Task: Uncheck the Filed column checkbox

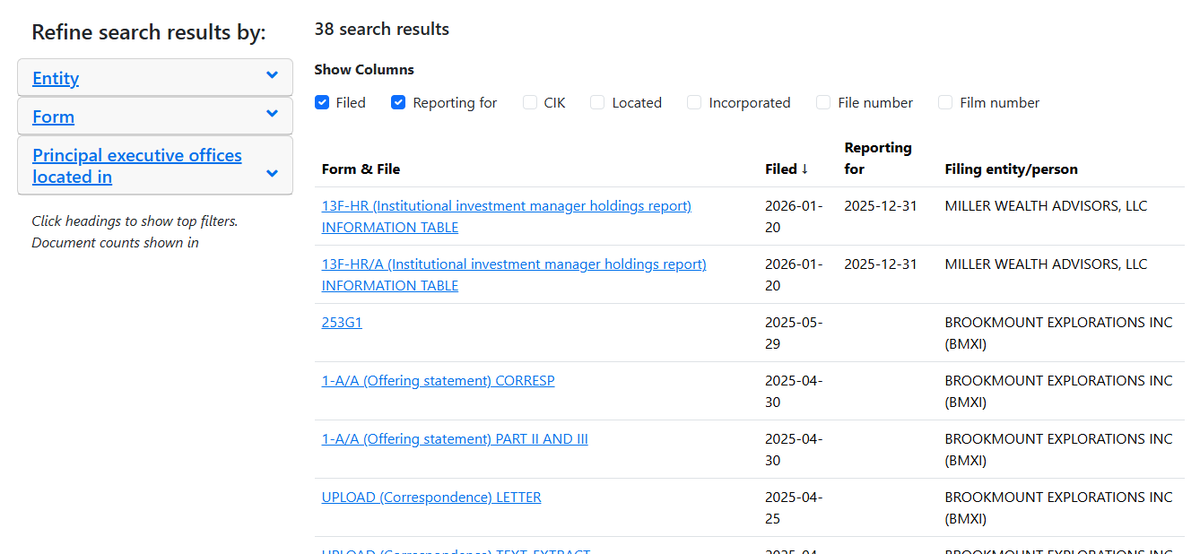Action: [322, 102]
